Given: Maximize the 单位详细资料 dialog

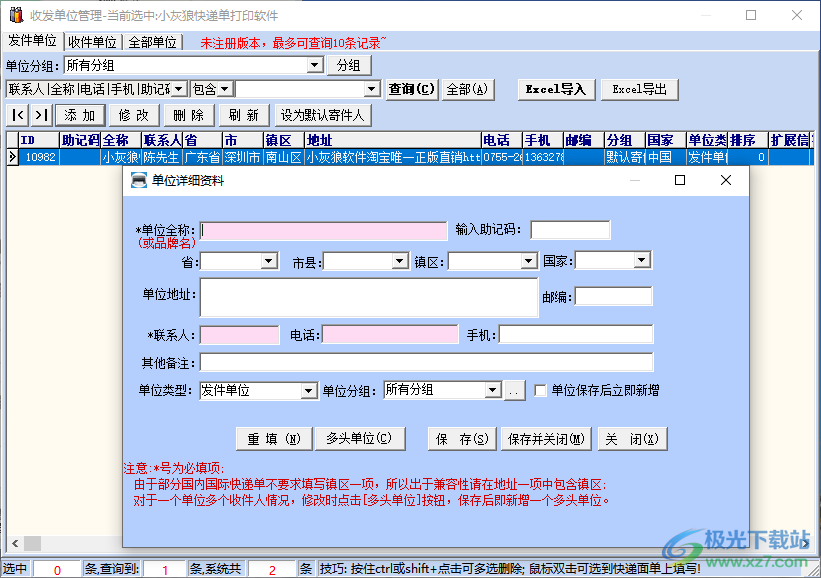Looking at the screenshot, I should tap(680, 180).
